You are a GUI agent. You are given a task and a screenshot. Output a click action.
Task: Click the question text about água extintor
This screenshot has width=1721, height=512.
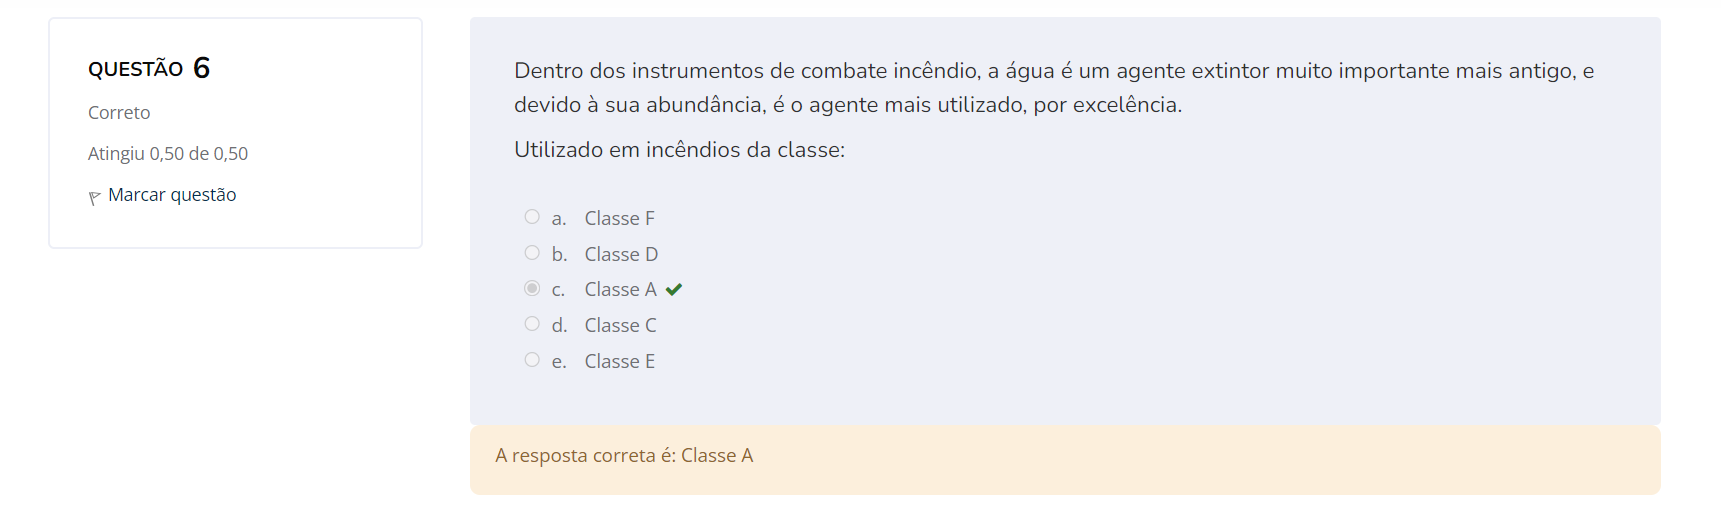coord(1053,88)
